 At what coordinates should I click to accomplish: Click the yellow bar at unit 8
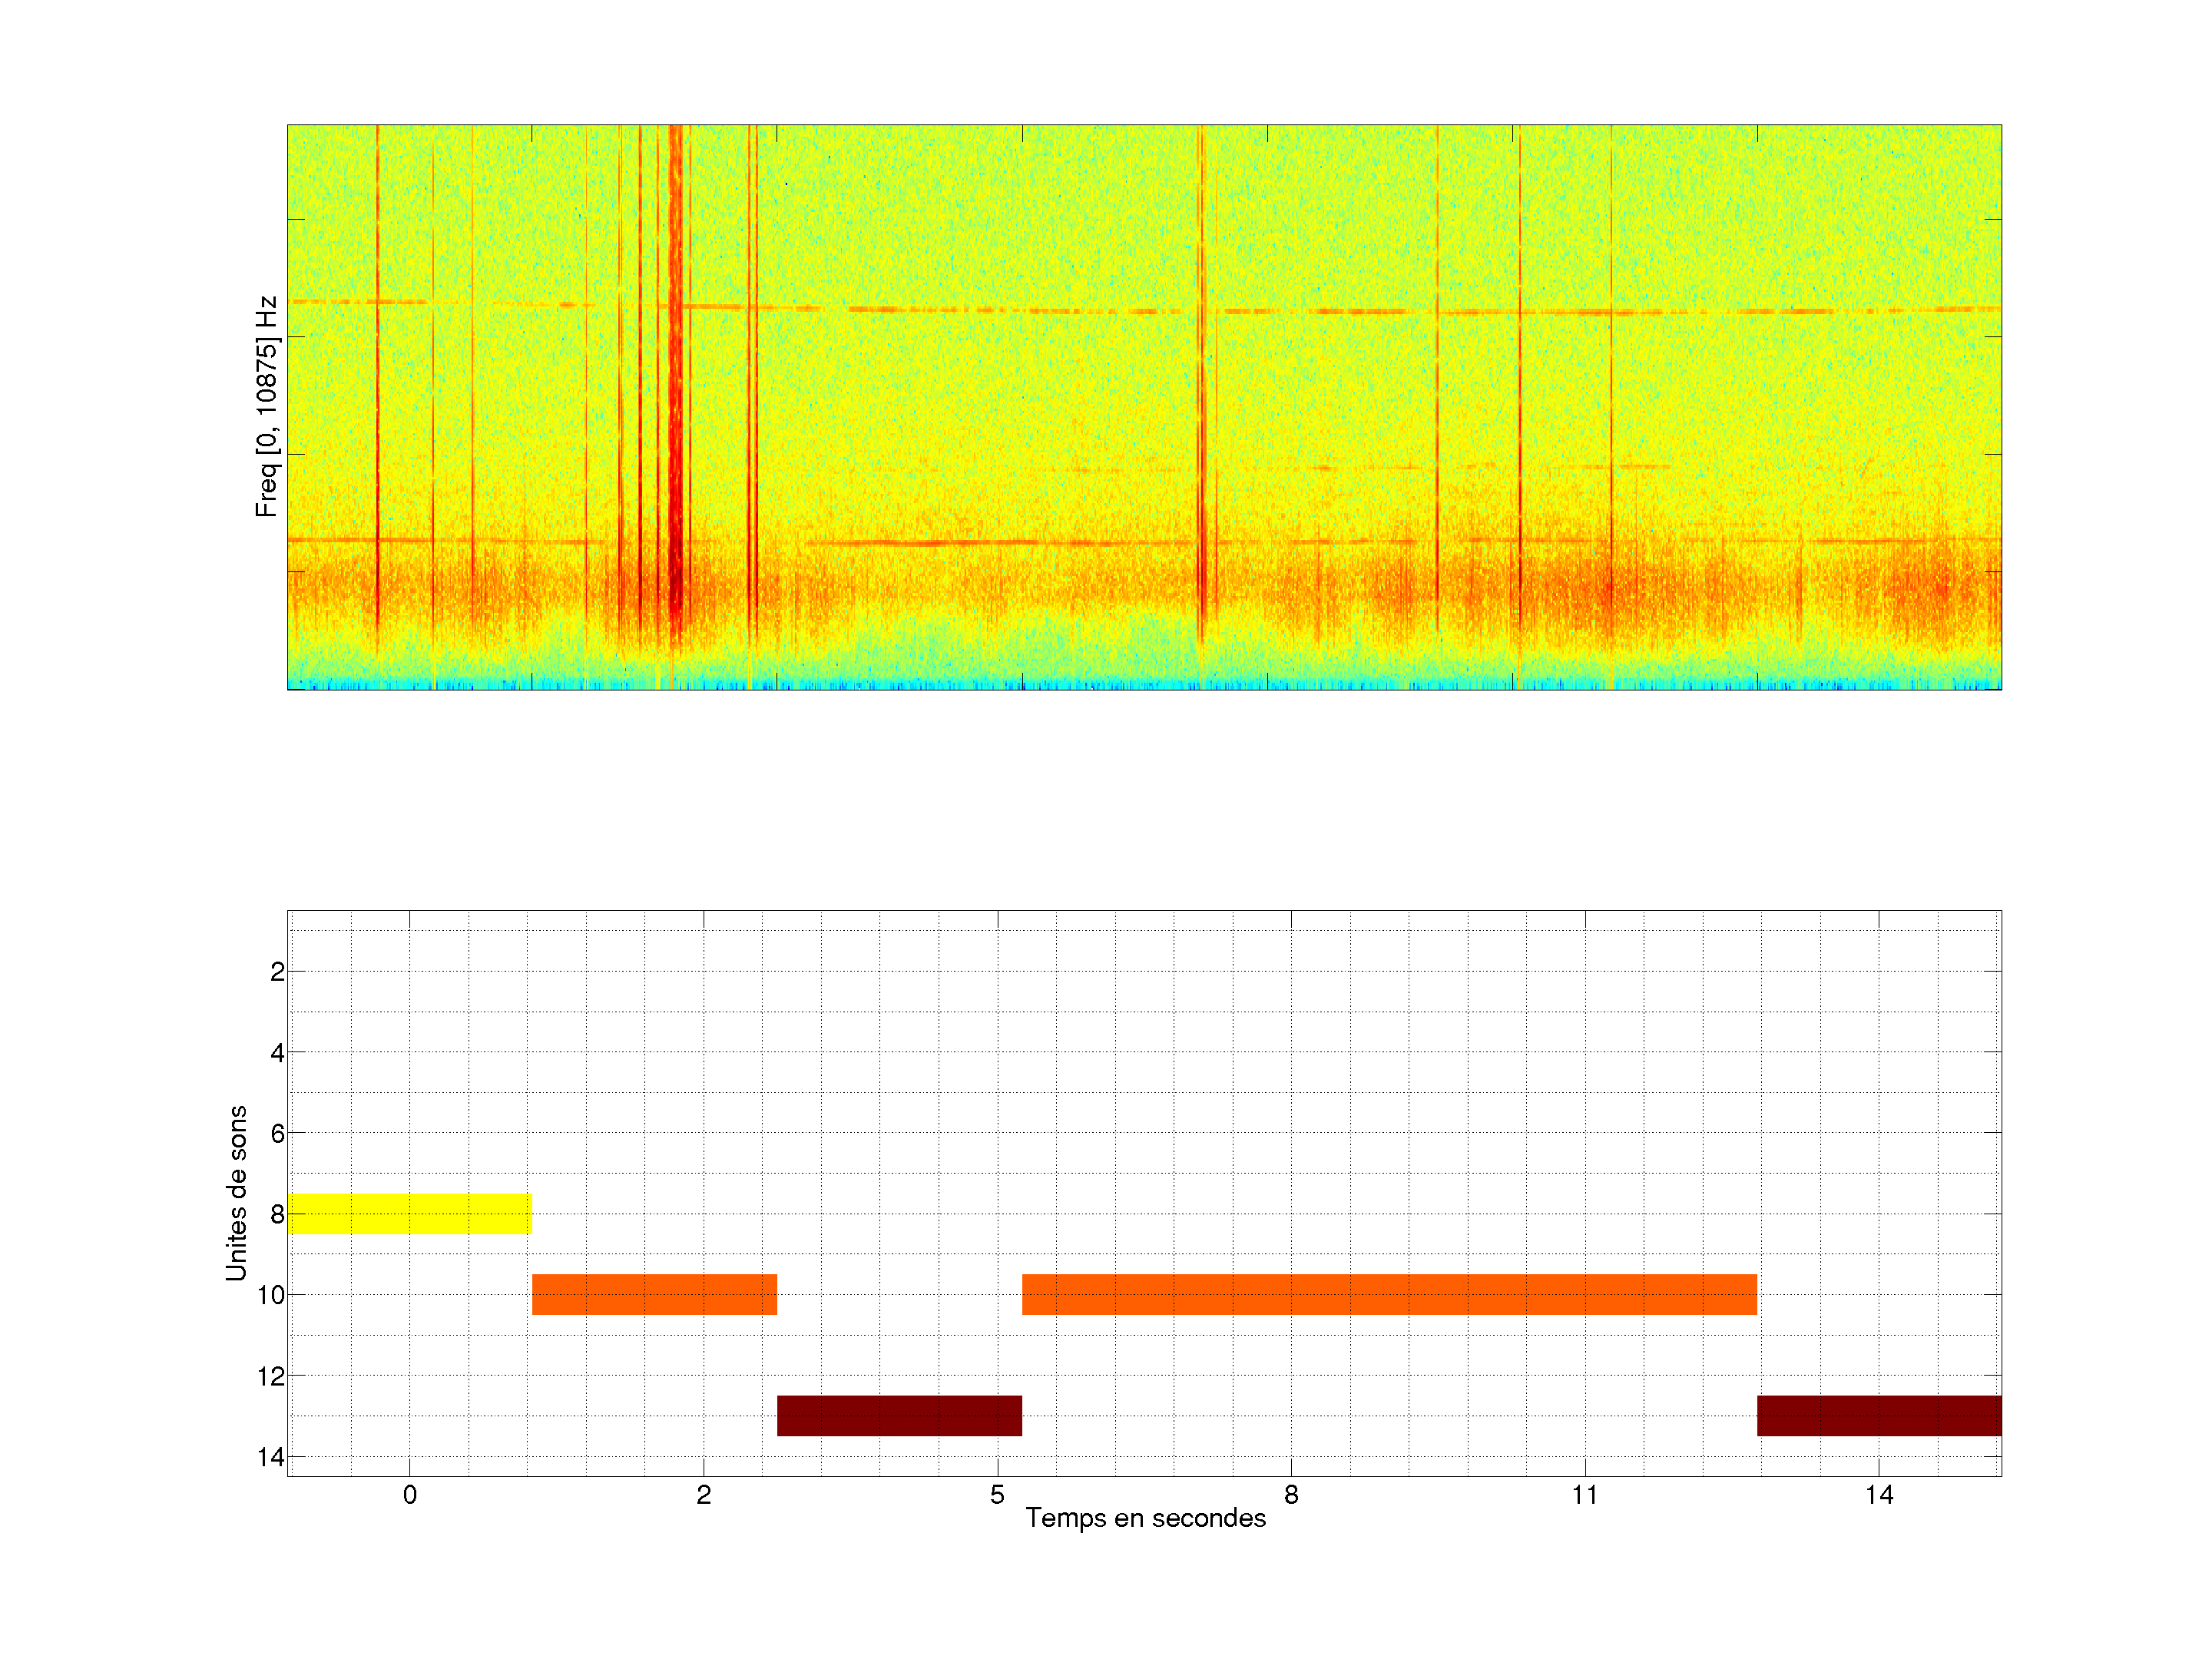(409, 1213)
